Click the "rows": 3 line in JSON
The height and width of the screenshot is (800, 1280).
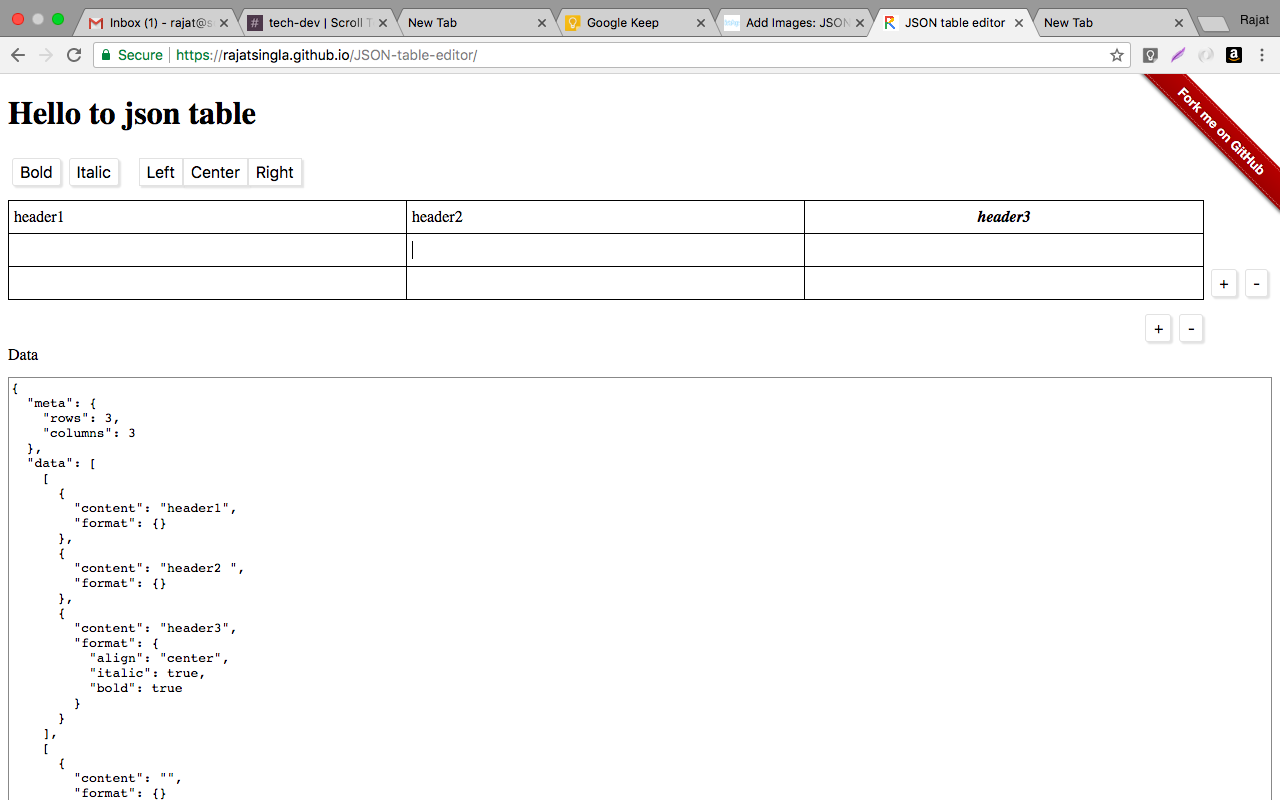82,418
